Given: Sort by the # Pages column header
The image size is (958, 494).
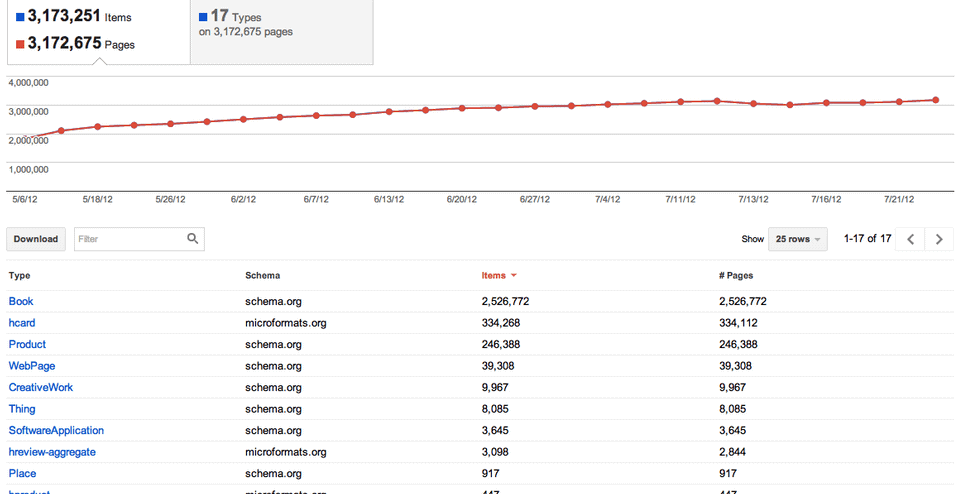Looking at the screenshot, I should tap(736, 275).
